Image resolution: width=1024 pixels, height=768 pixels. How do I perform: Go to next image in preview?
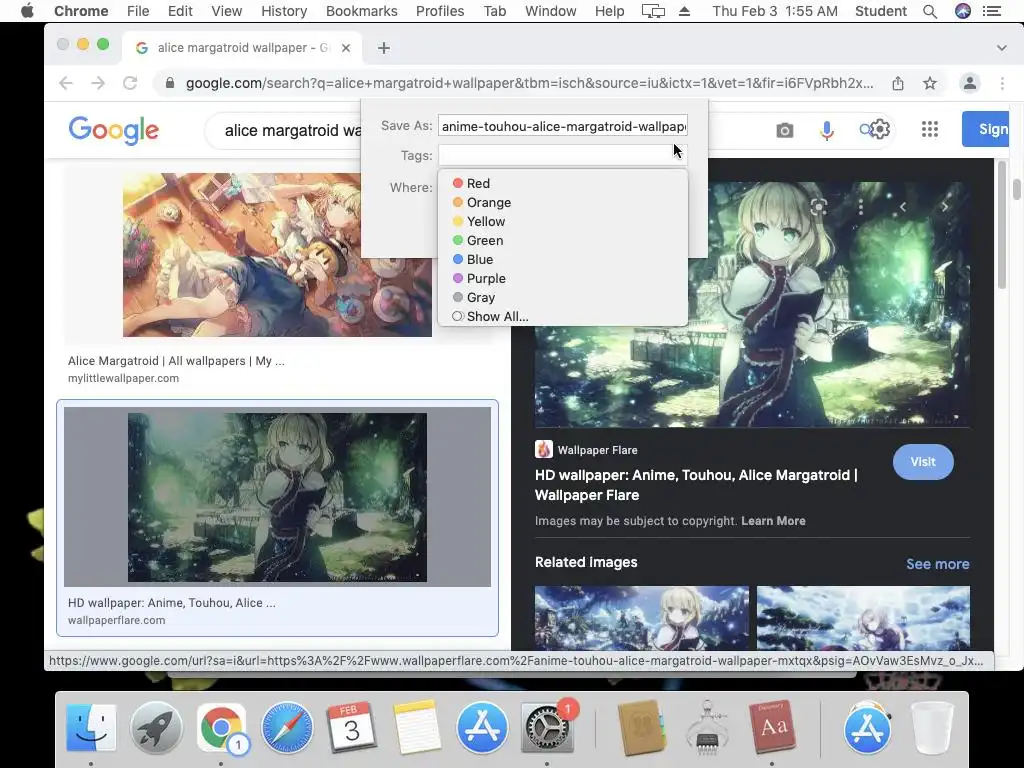pyautogui.click(x=944, y=207)
